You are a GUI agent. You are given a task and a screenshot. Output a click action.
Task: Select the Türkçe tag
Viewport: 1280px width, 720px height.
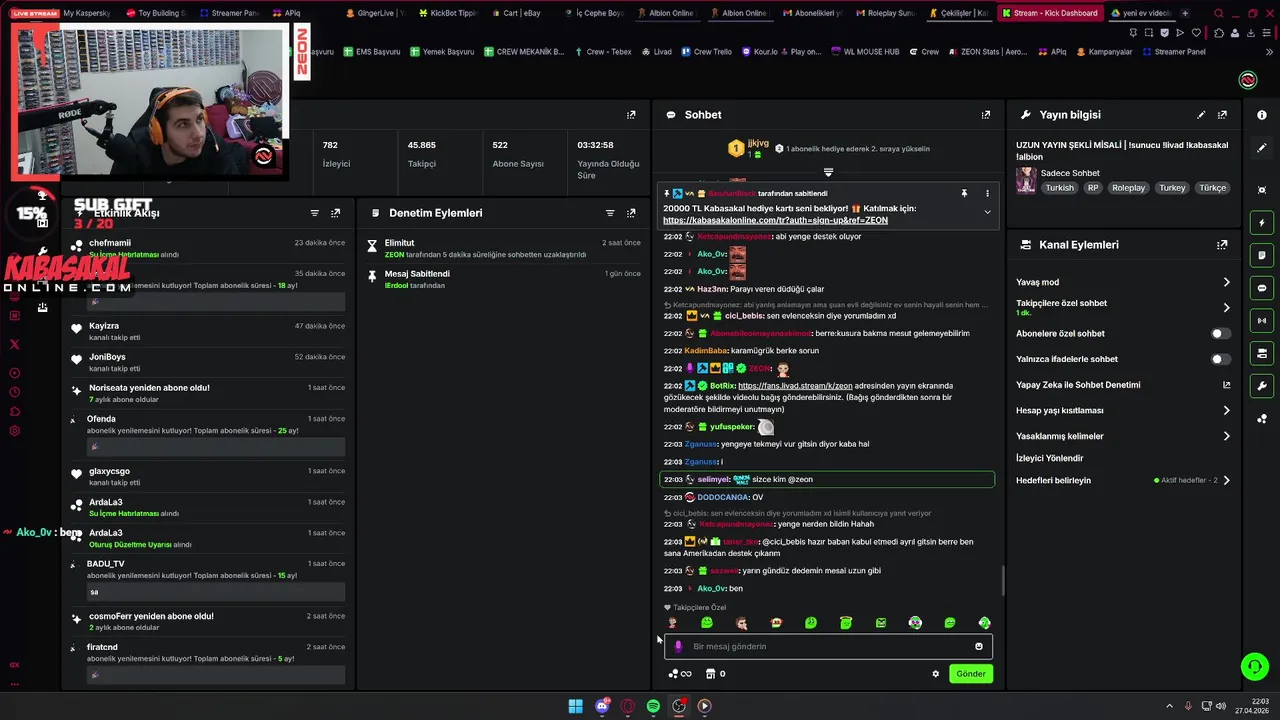[1212, 188]
